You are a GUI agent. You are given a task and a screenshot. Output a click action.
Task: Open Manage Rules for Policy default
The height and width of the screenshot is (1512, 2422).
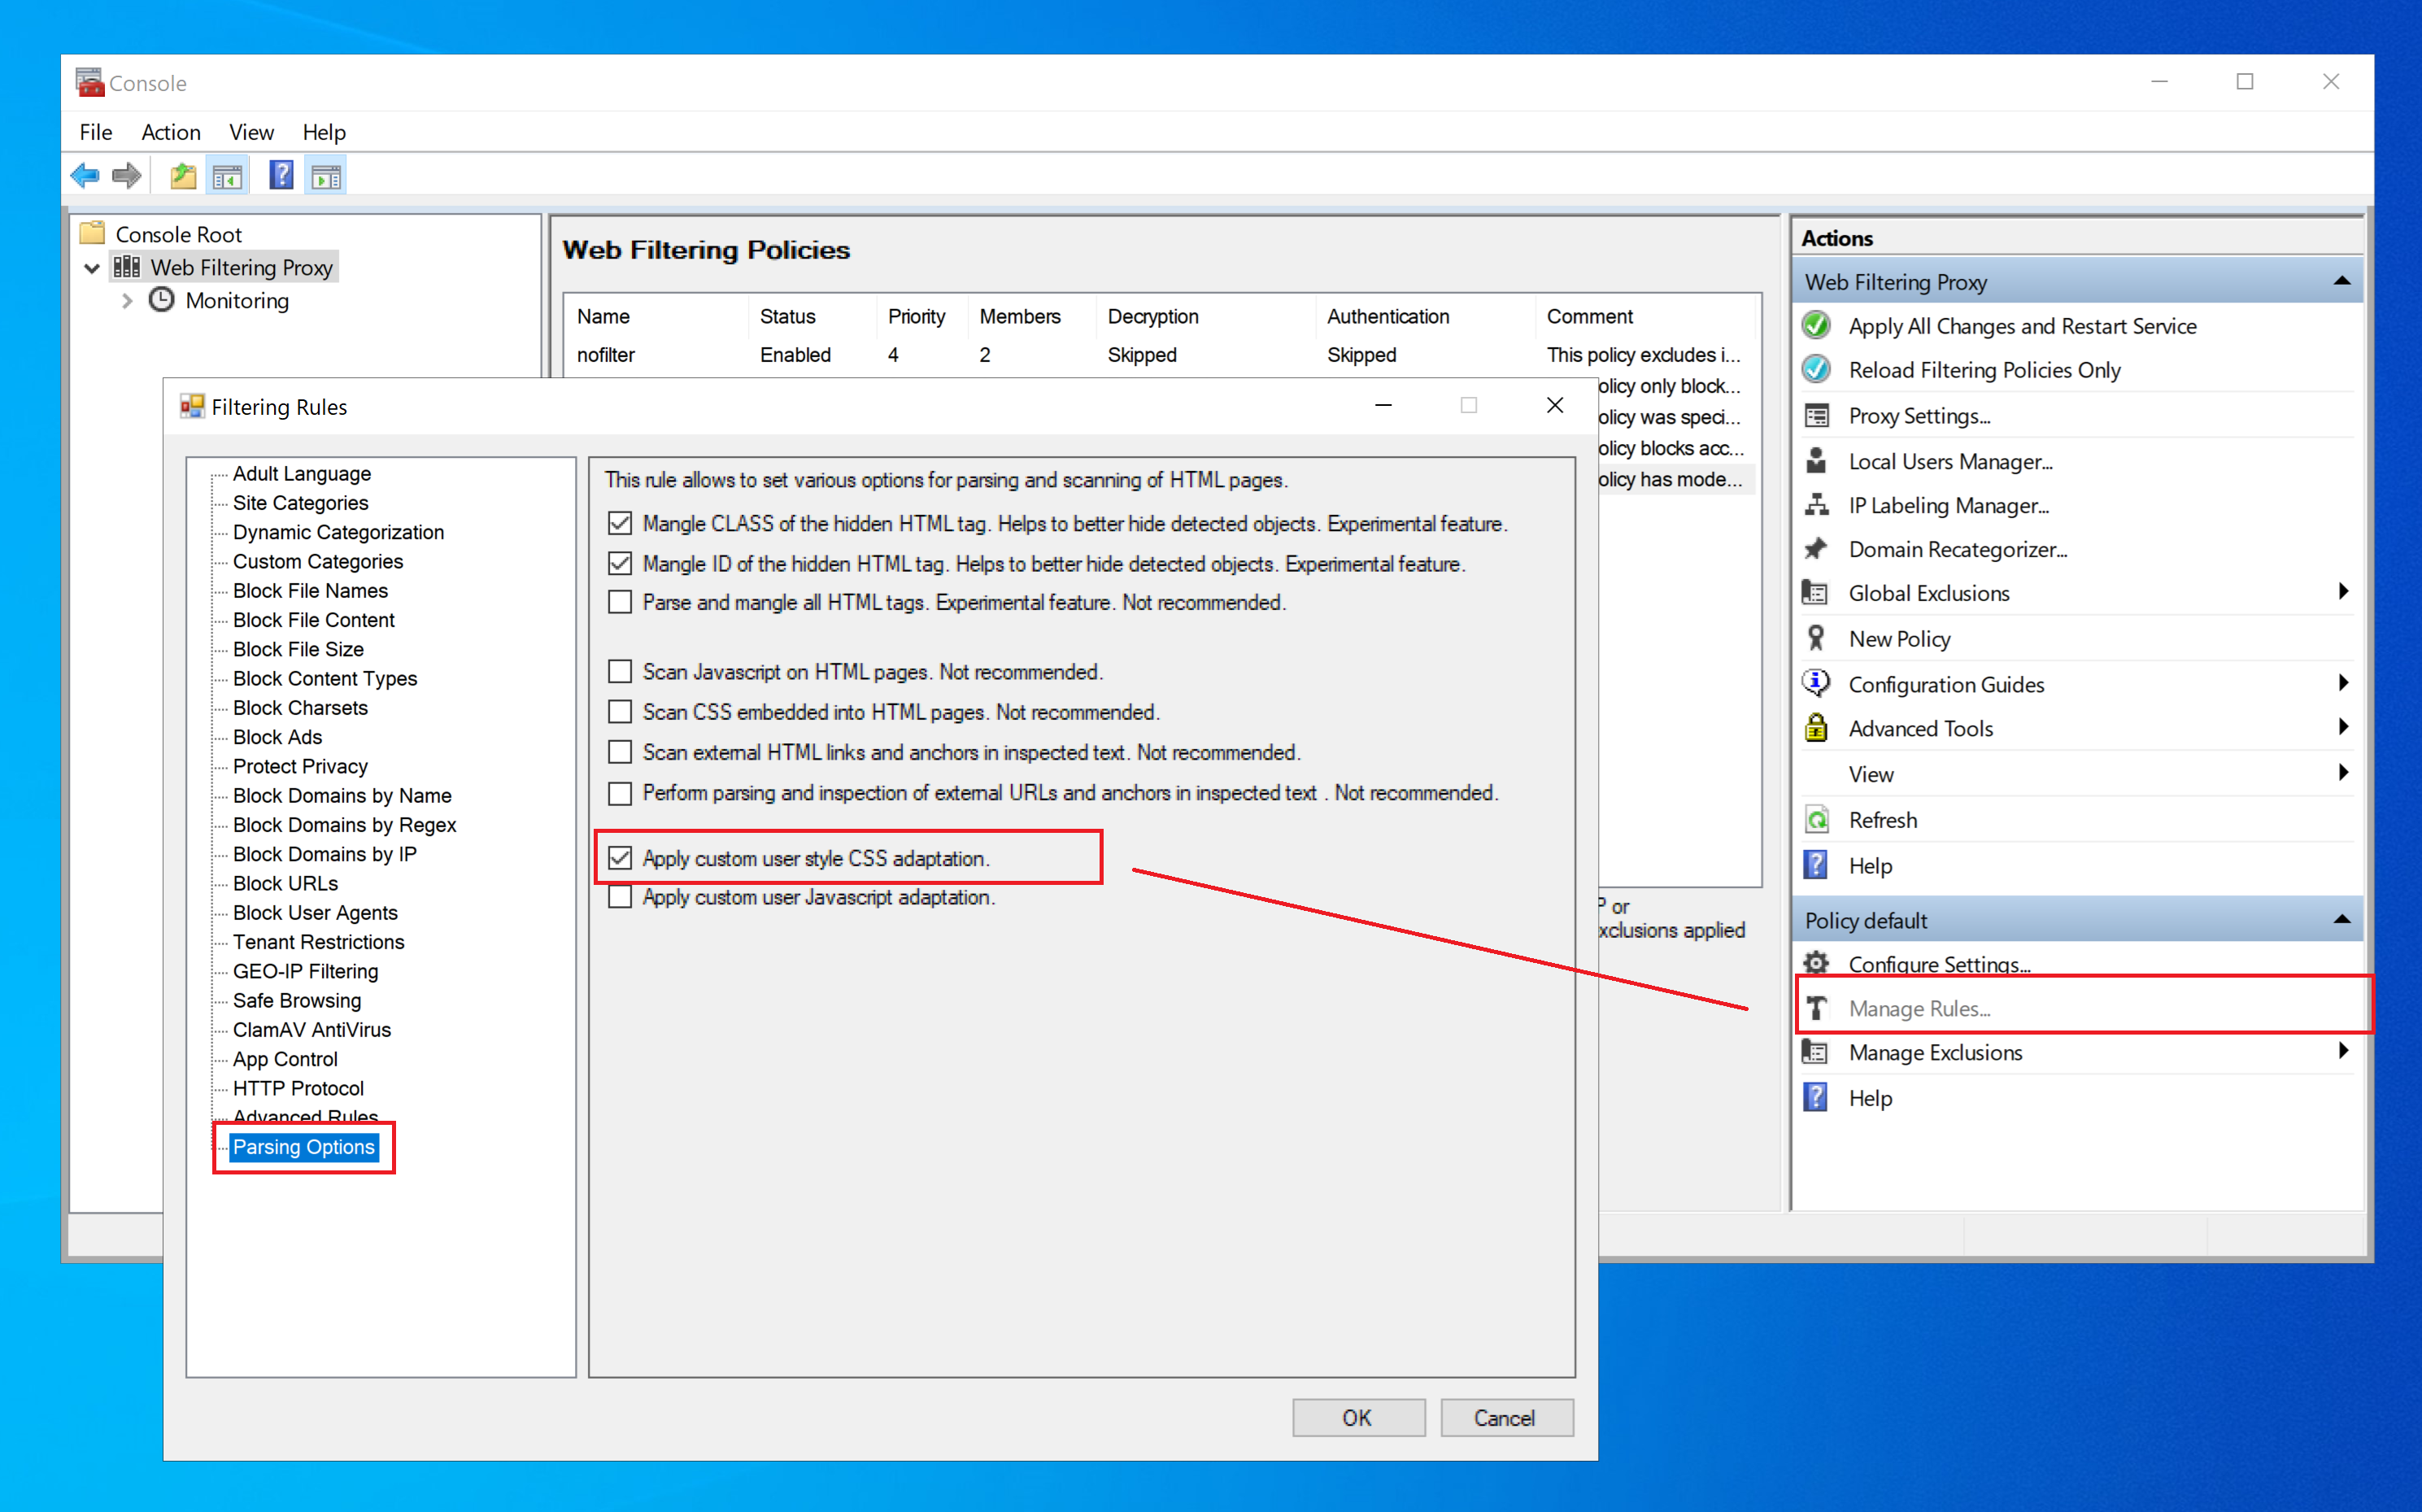(1919, 1009)
